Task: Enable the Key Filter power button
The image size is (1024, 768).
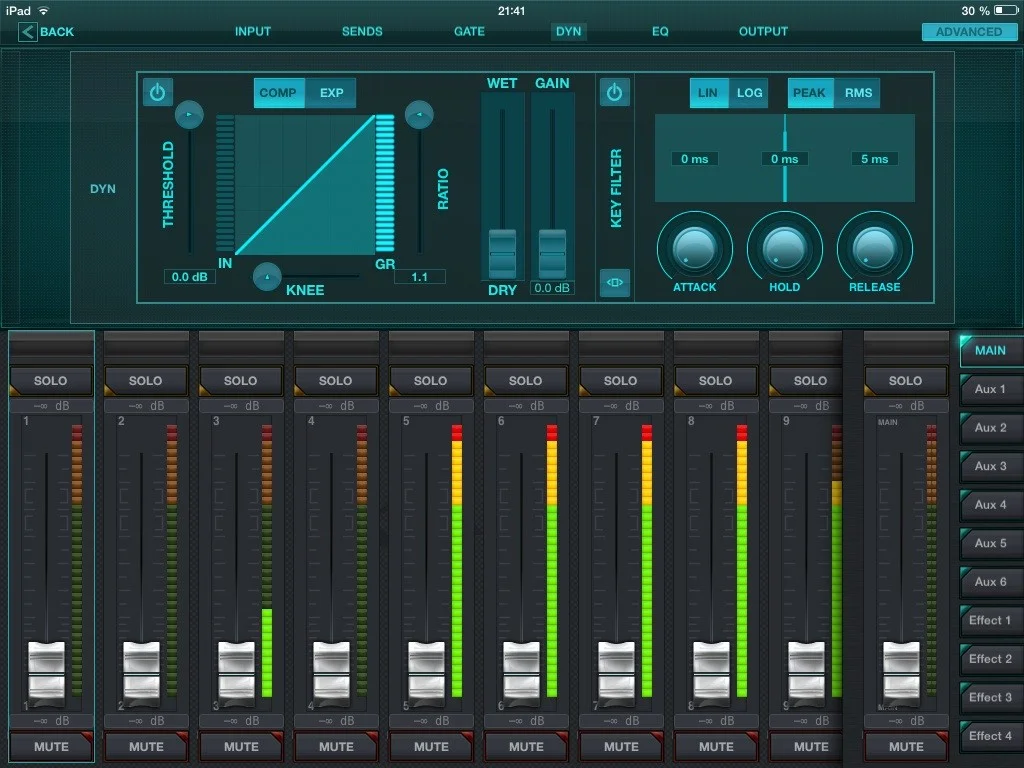Action: tap(615, 92)
